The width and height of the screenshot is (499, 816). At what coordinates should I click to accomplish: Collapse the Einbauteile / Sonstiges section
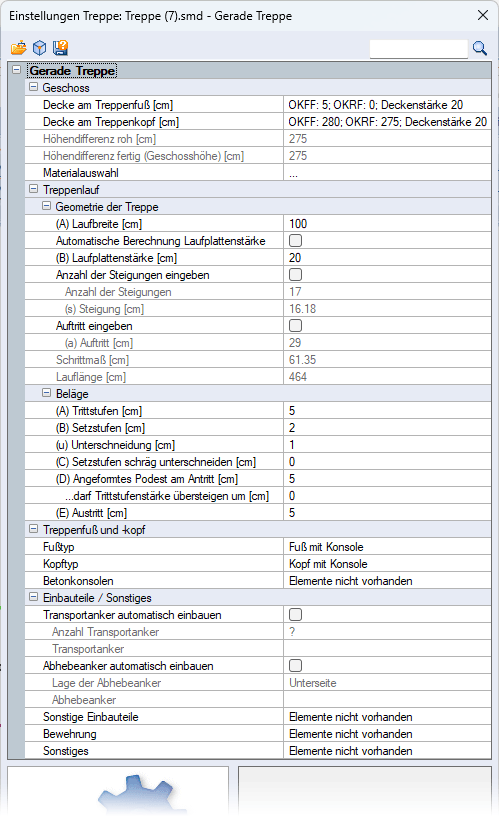pyautogui.click(x=33, y=597)
